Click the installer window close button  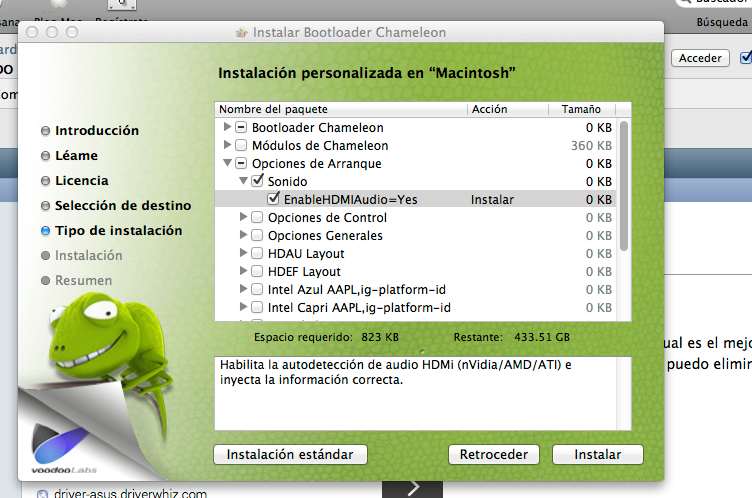point(32,32)
